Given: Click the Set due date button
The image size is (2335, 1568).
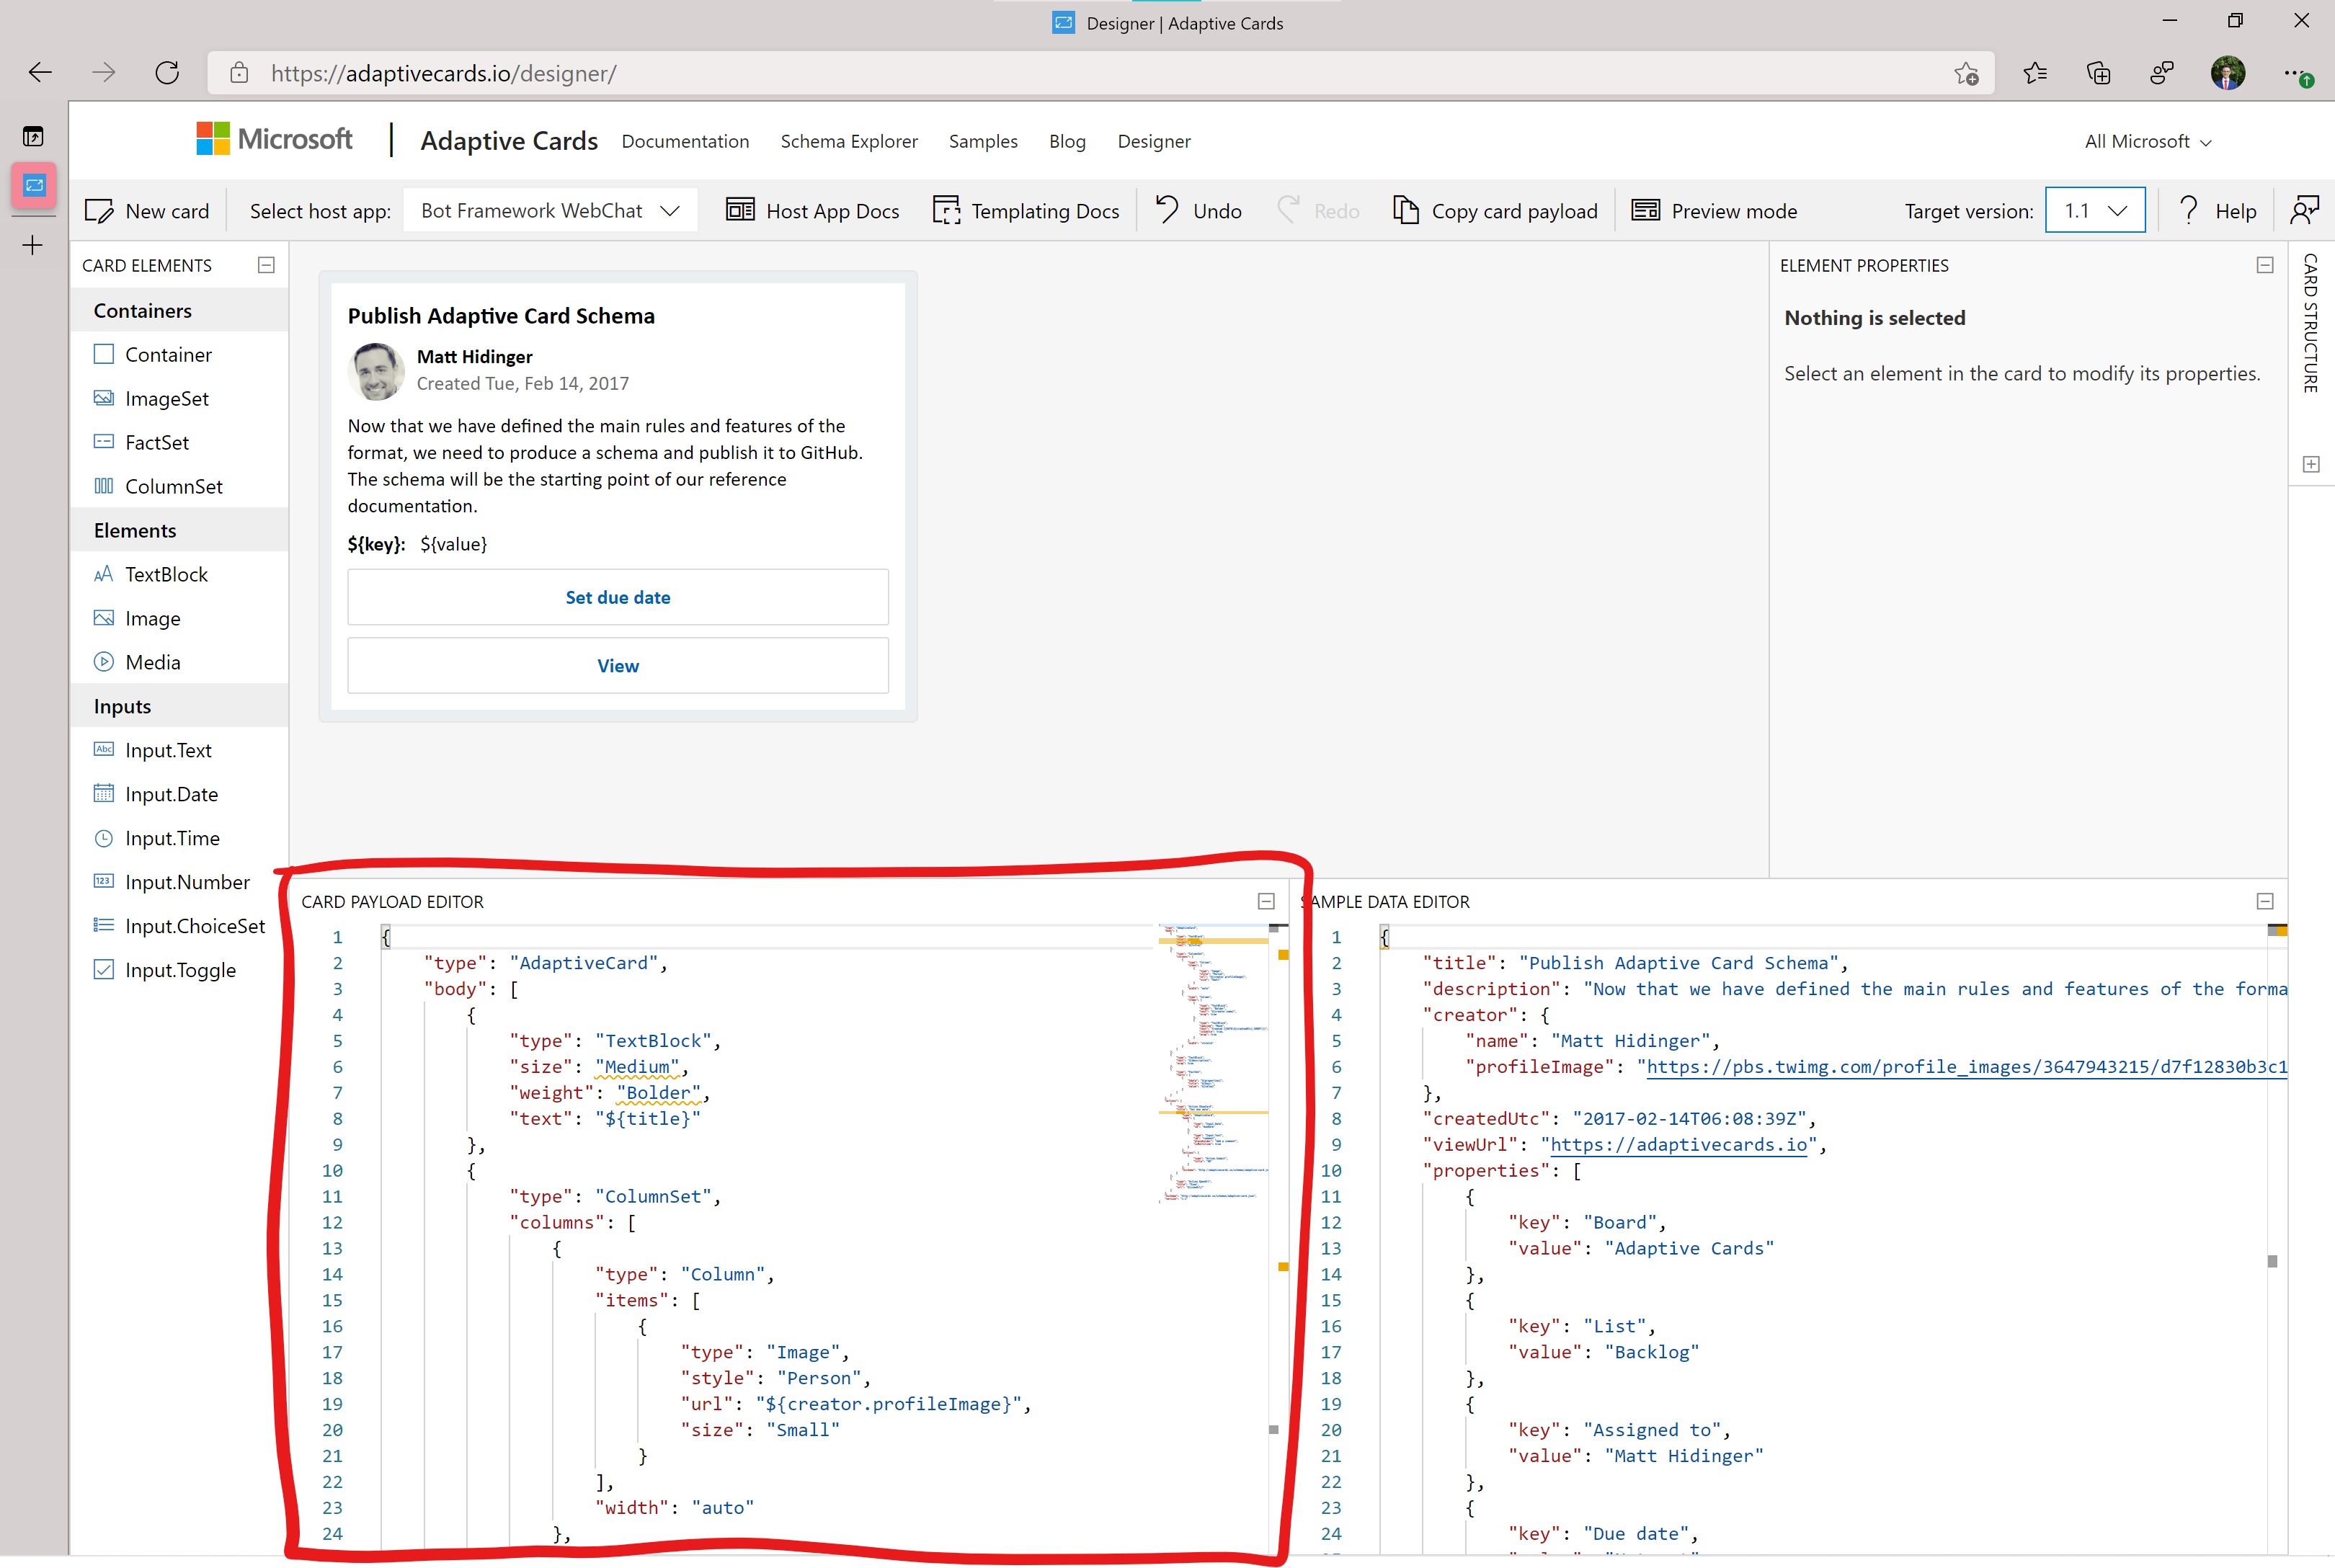Looking at the screenshot, I should point(617,597).
